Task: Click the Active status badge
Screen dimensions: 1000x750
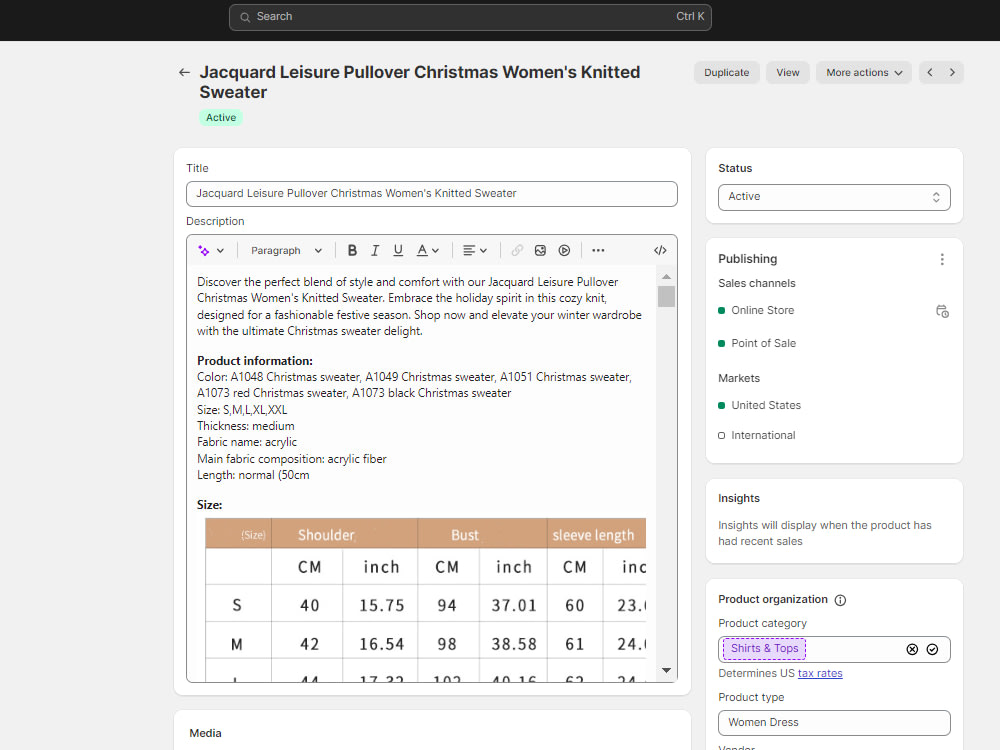Action: click(x=221, y=118)
